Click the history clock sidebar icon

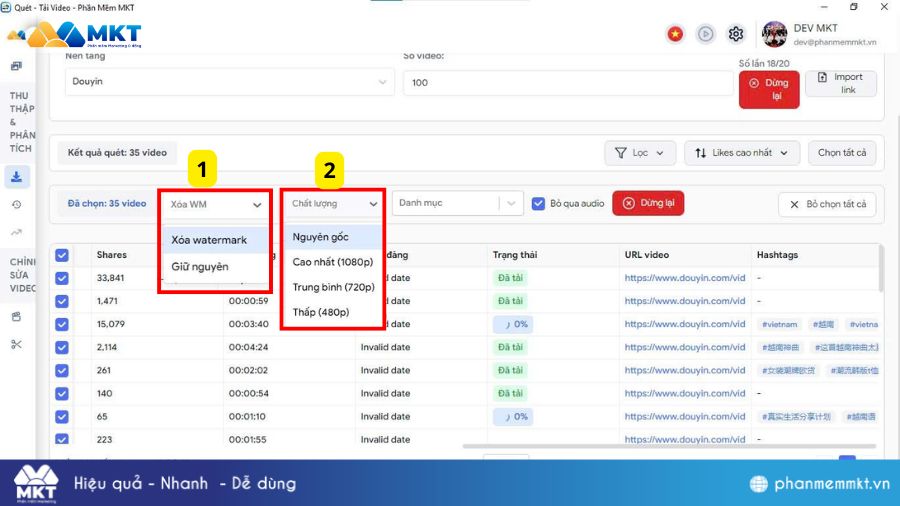17,205
